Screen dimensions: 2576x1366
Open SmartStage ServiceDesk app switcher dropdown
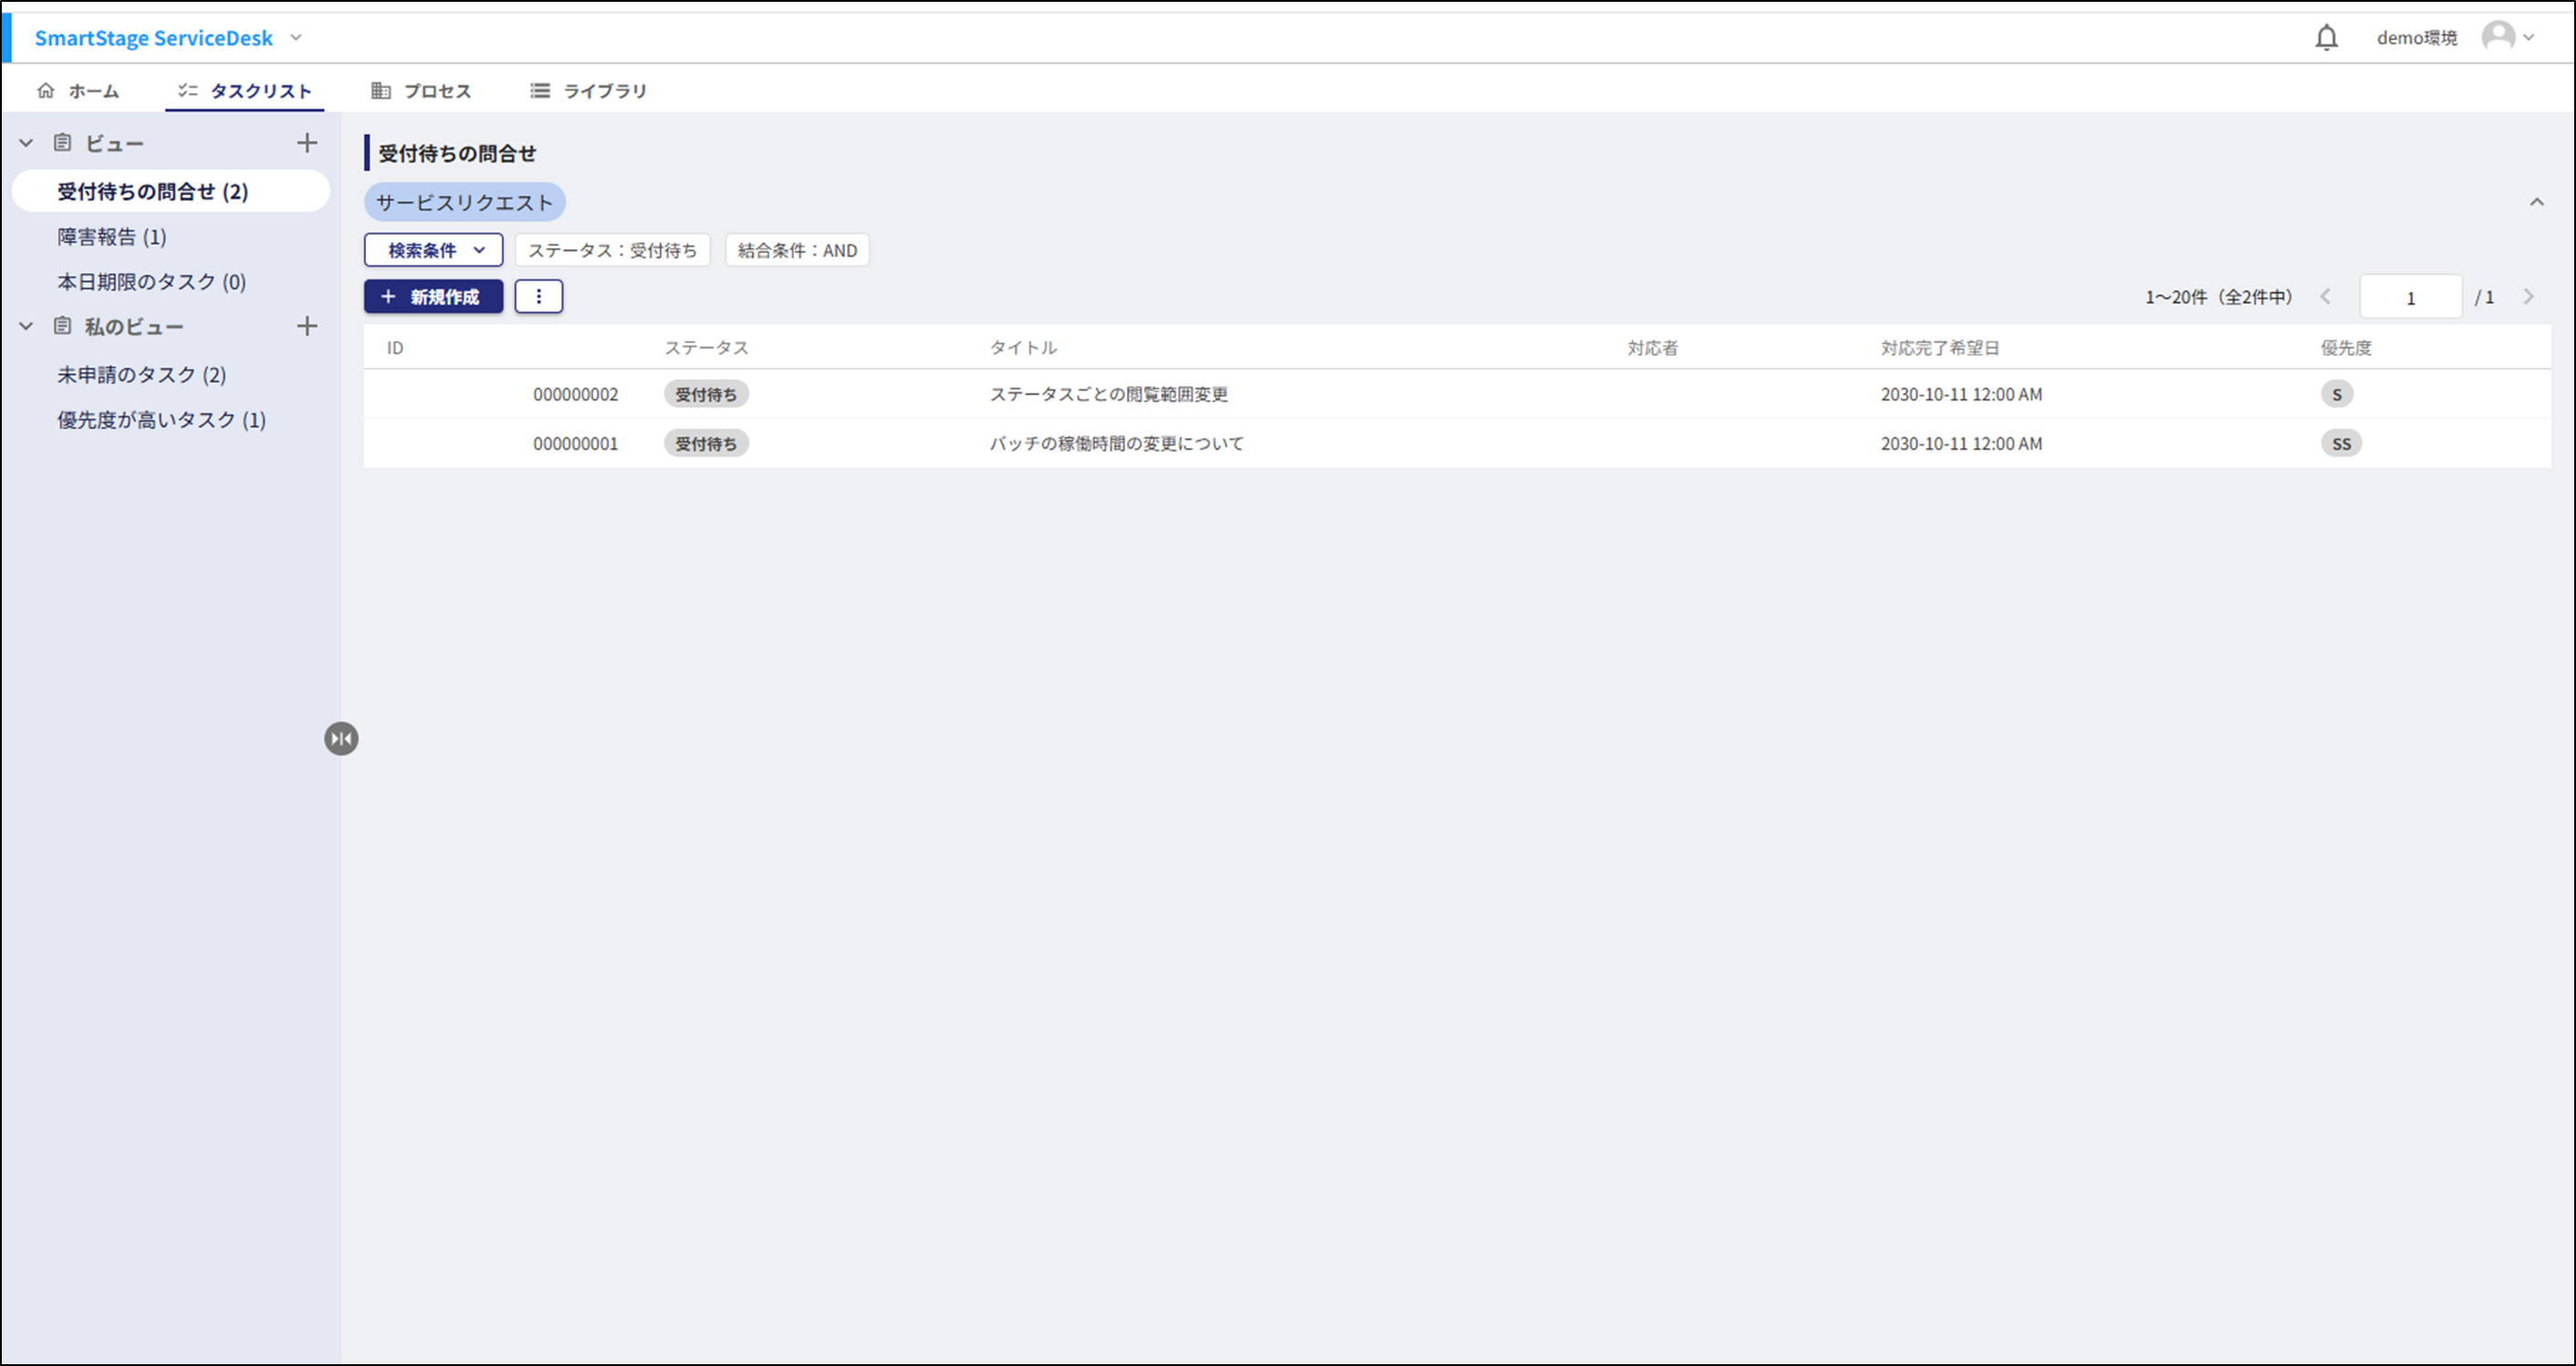click(296, 38)
